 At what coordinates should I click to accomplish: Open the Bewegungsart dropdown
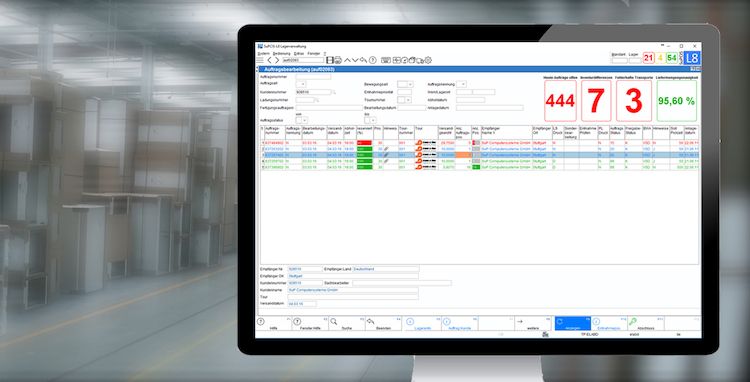click(405, 84)
